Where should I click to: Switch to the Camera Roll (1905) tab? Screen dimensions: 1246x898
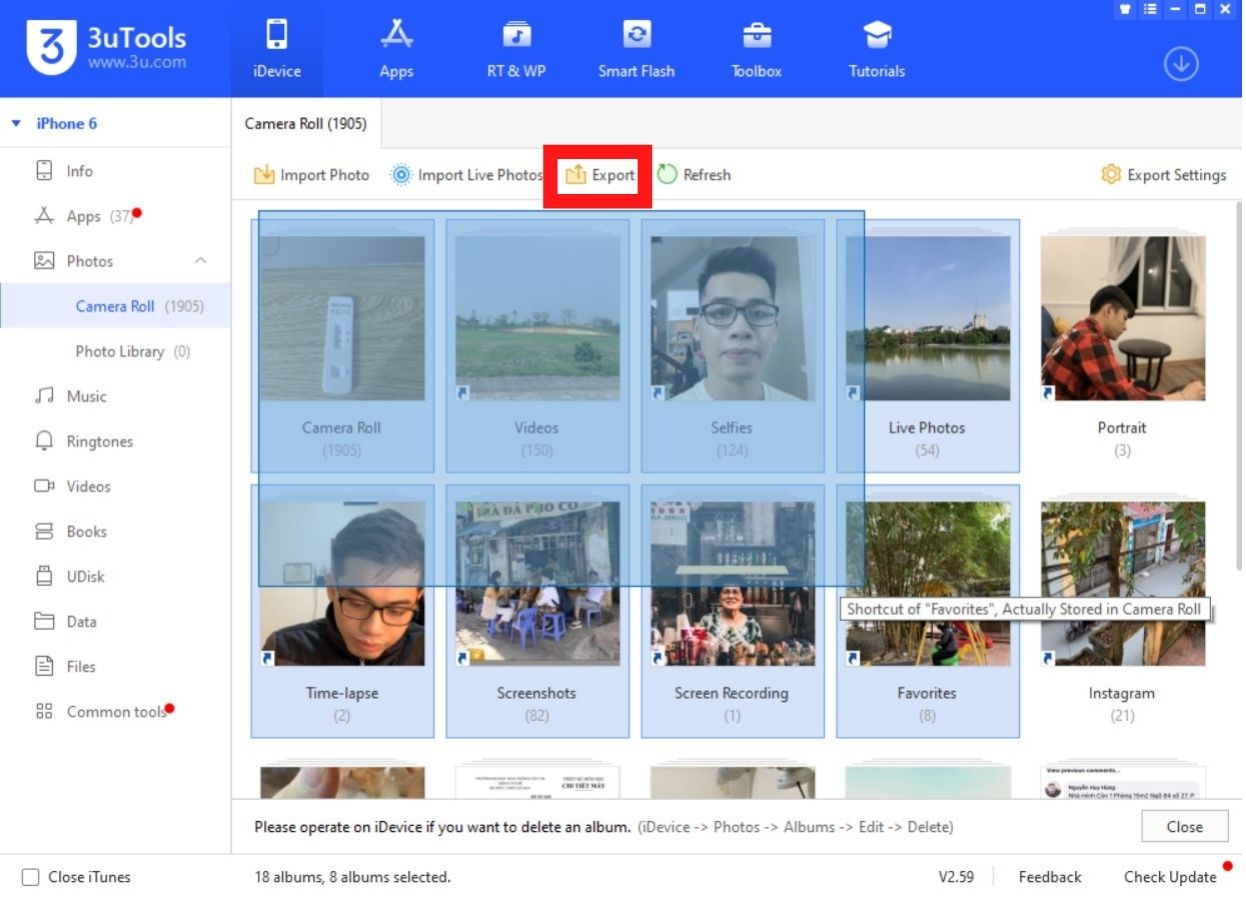tap(306, 124)
